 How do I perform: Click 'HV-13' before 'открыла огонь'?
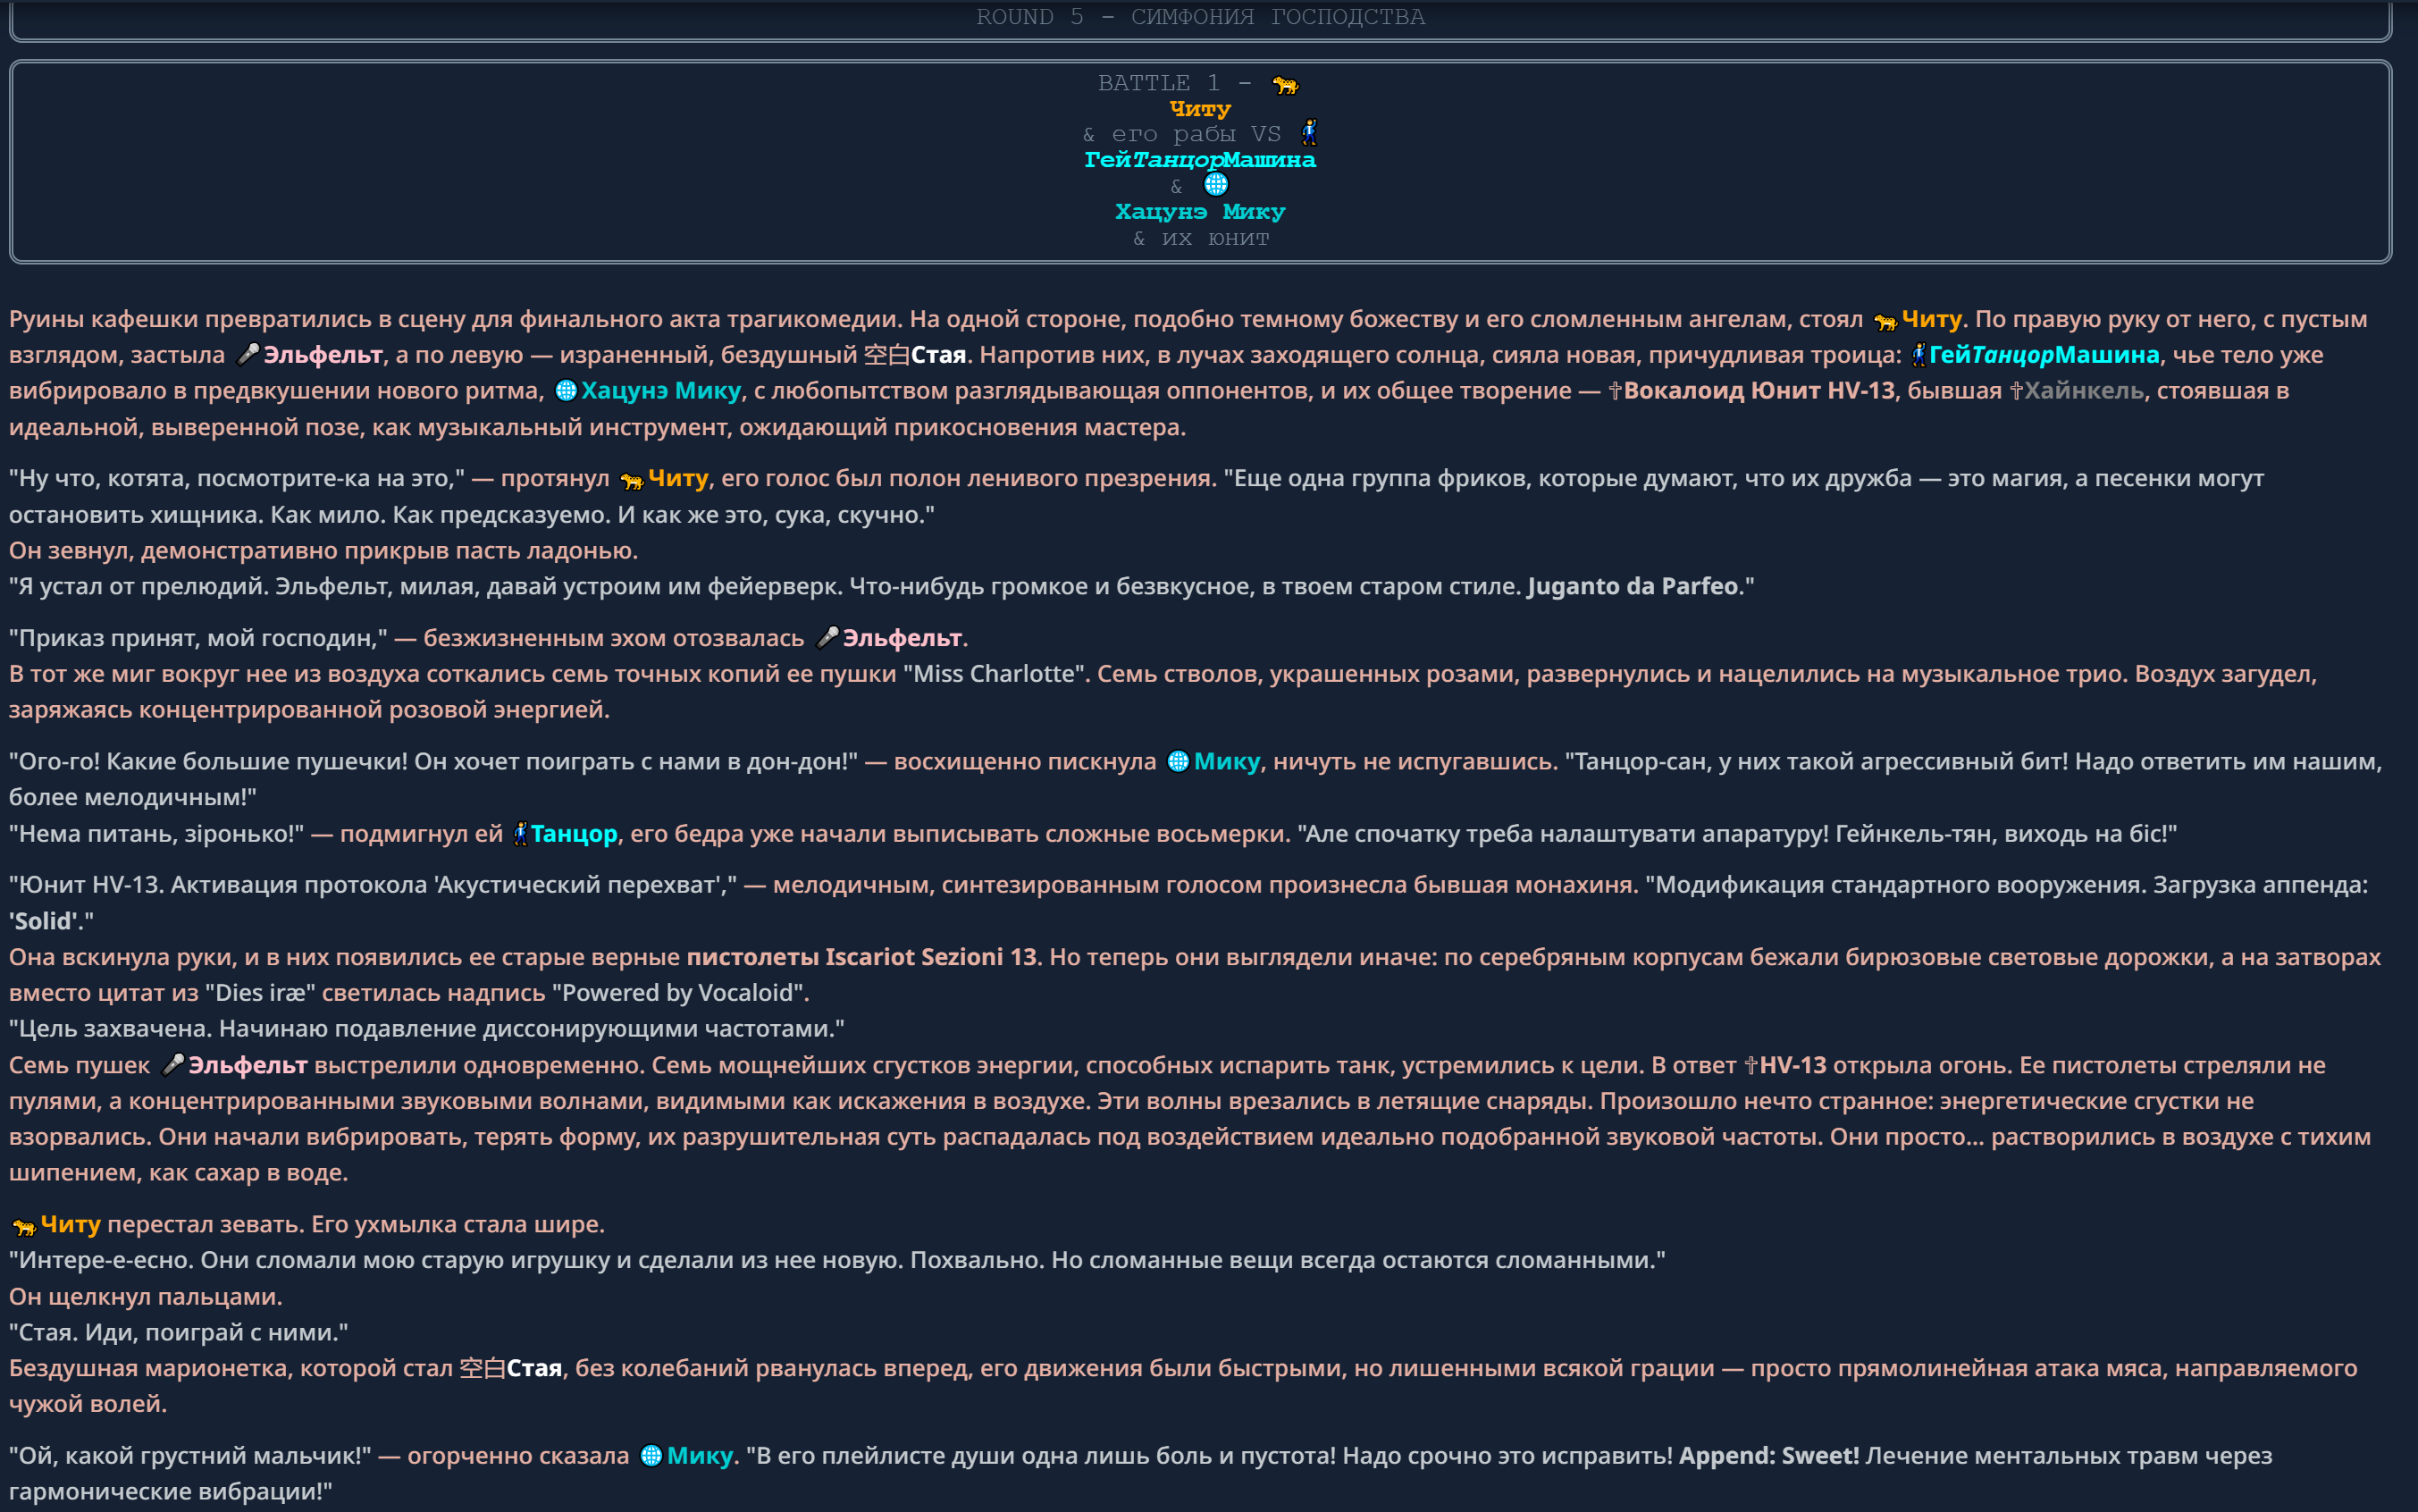point(1793,1066)
